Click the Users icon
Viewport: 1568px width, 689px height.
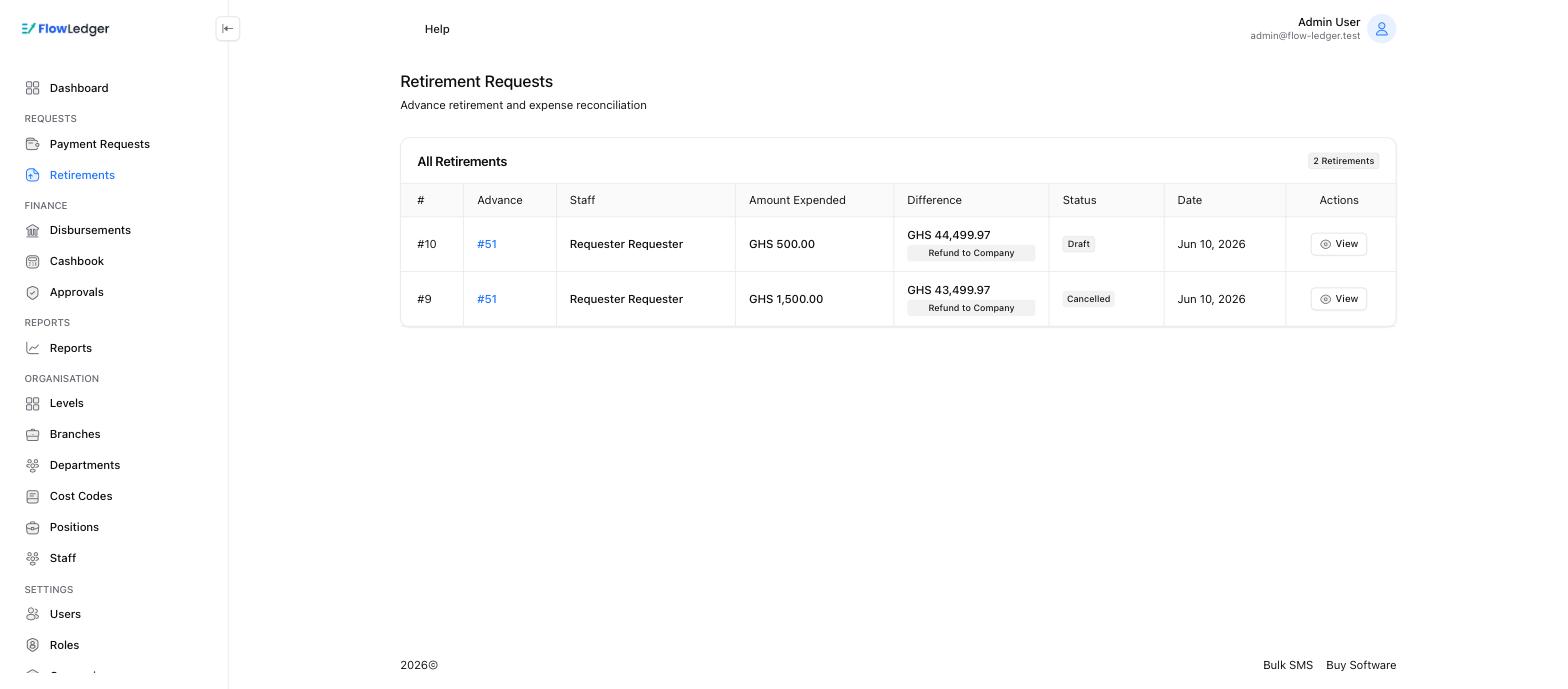point(33,614)
